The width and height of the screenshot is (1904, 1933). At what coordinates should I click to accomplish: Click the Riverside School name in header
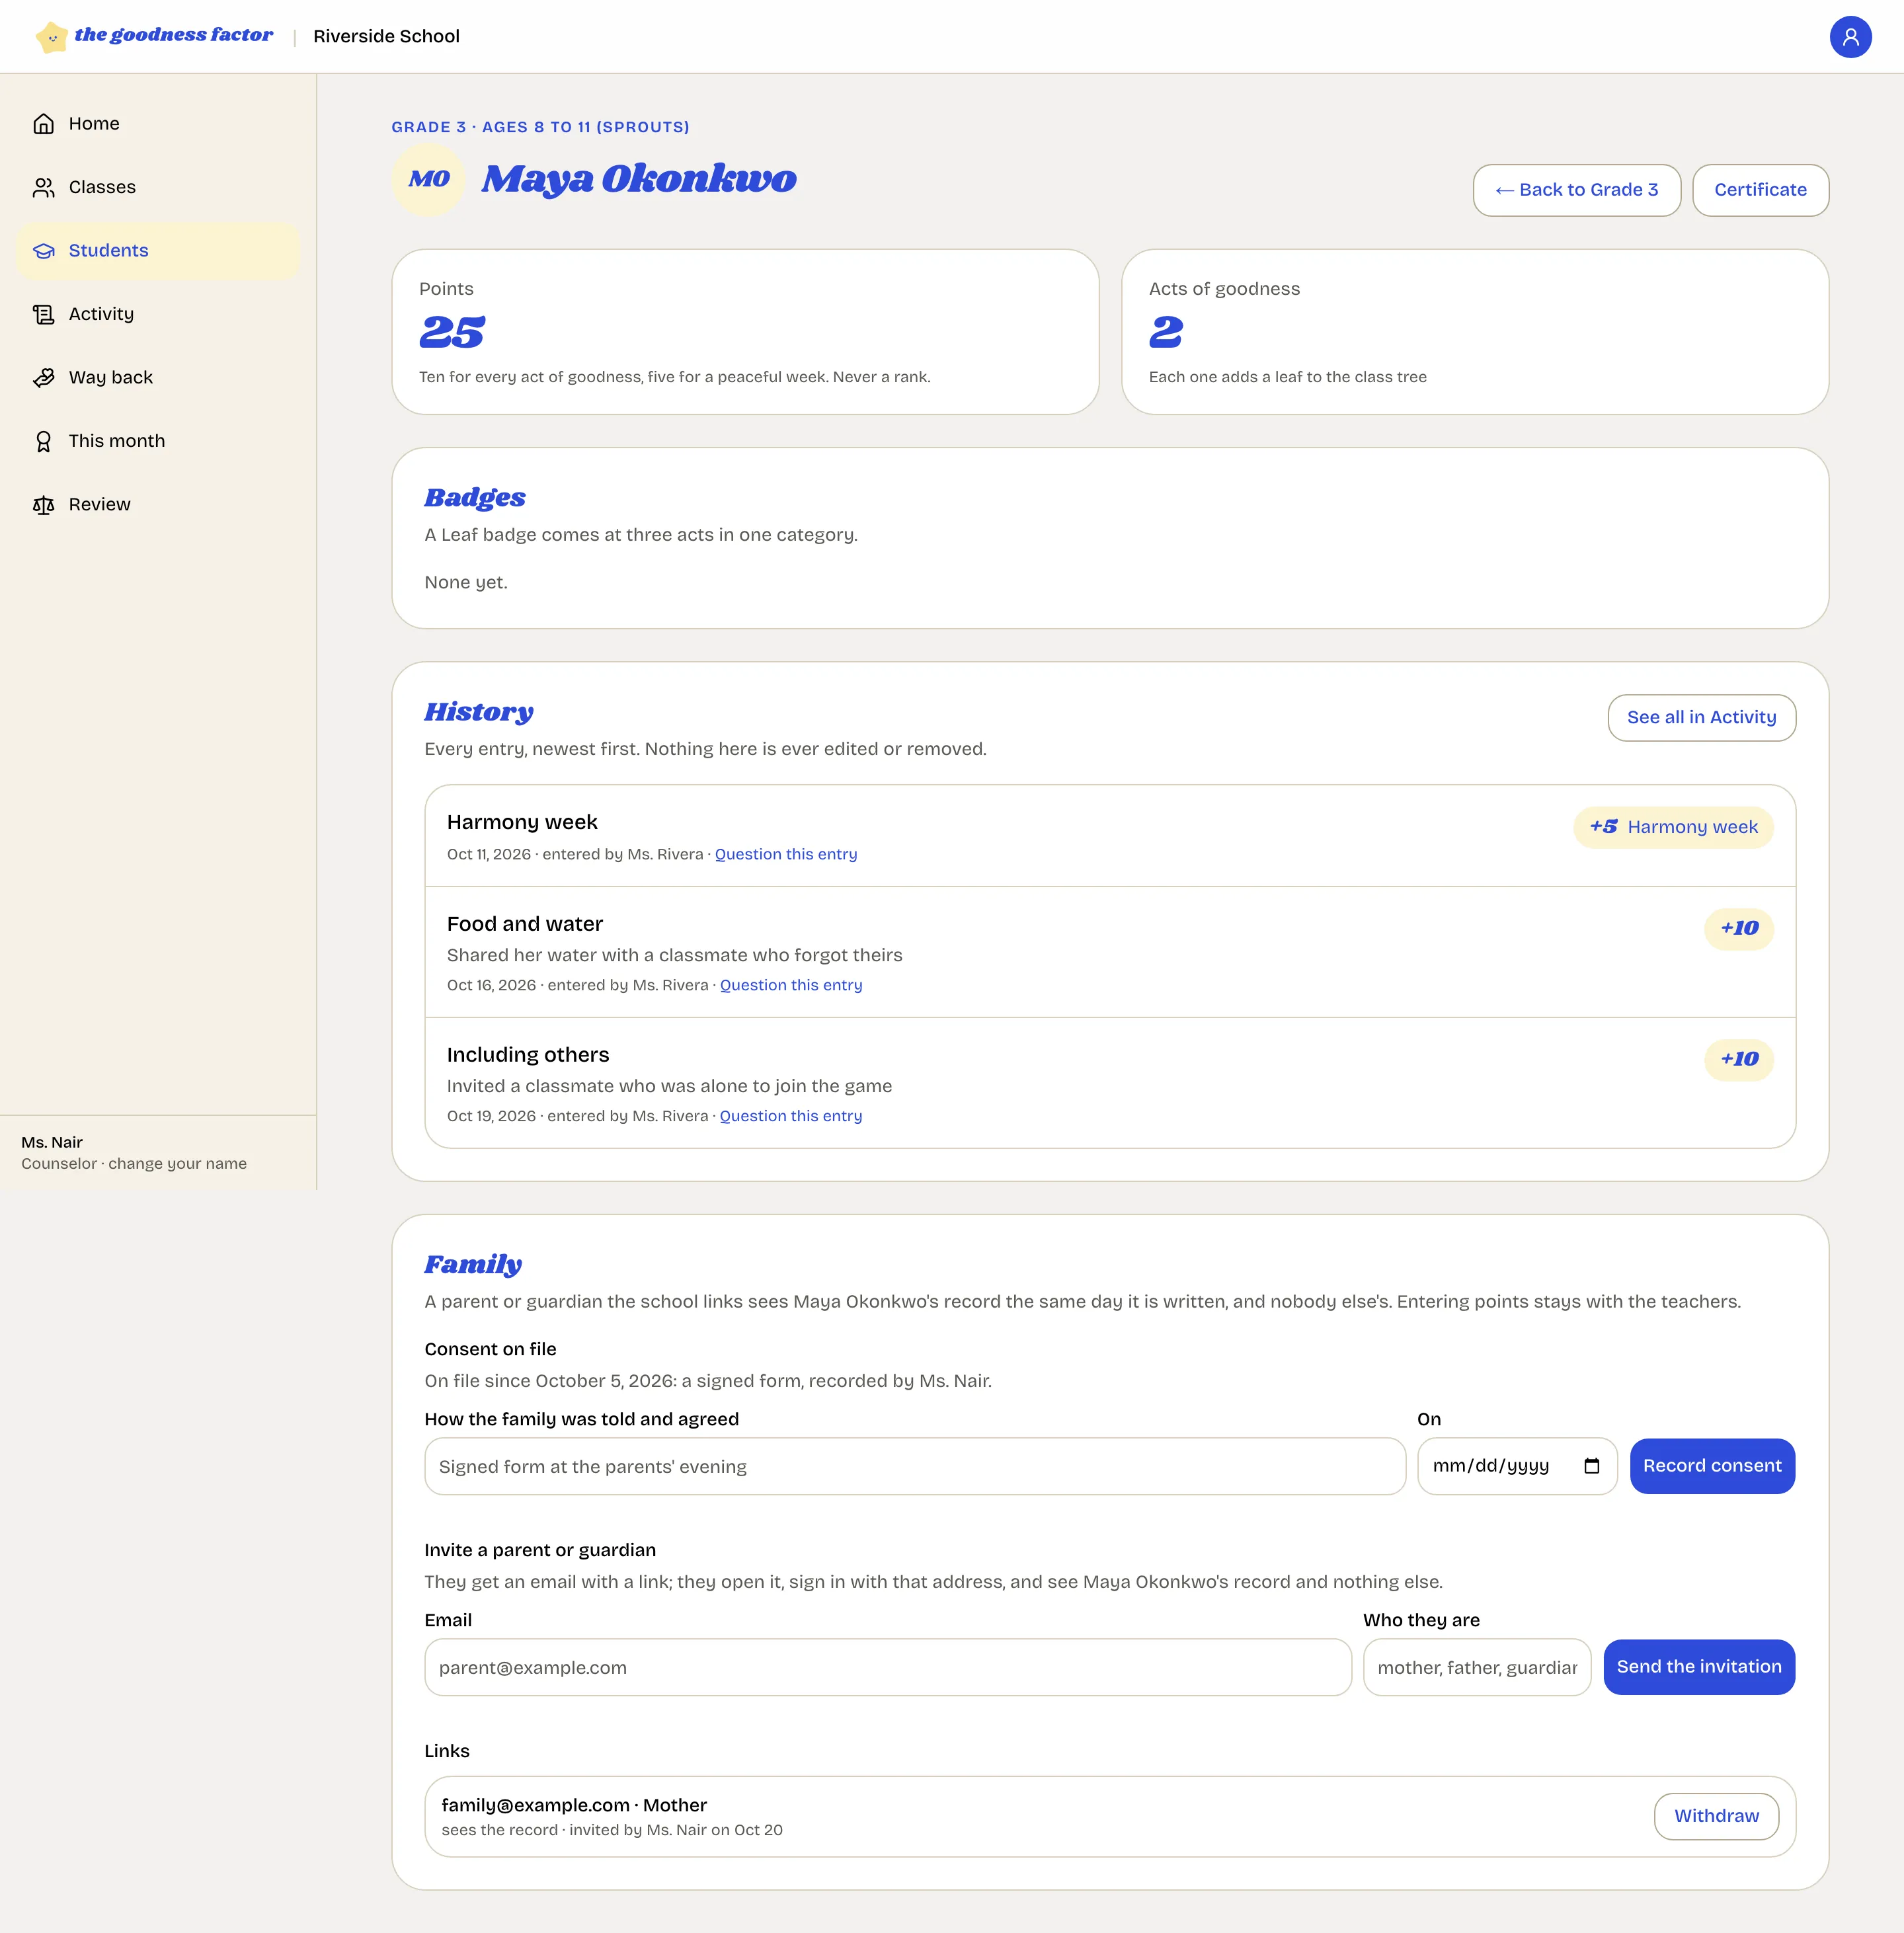pyautogui.click(x=386, y=37)
